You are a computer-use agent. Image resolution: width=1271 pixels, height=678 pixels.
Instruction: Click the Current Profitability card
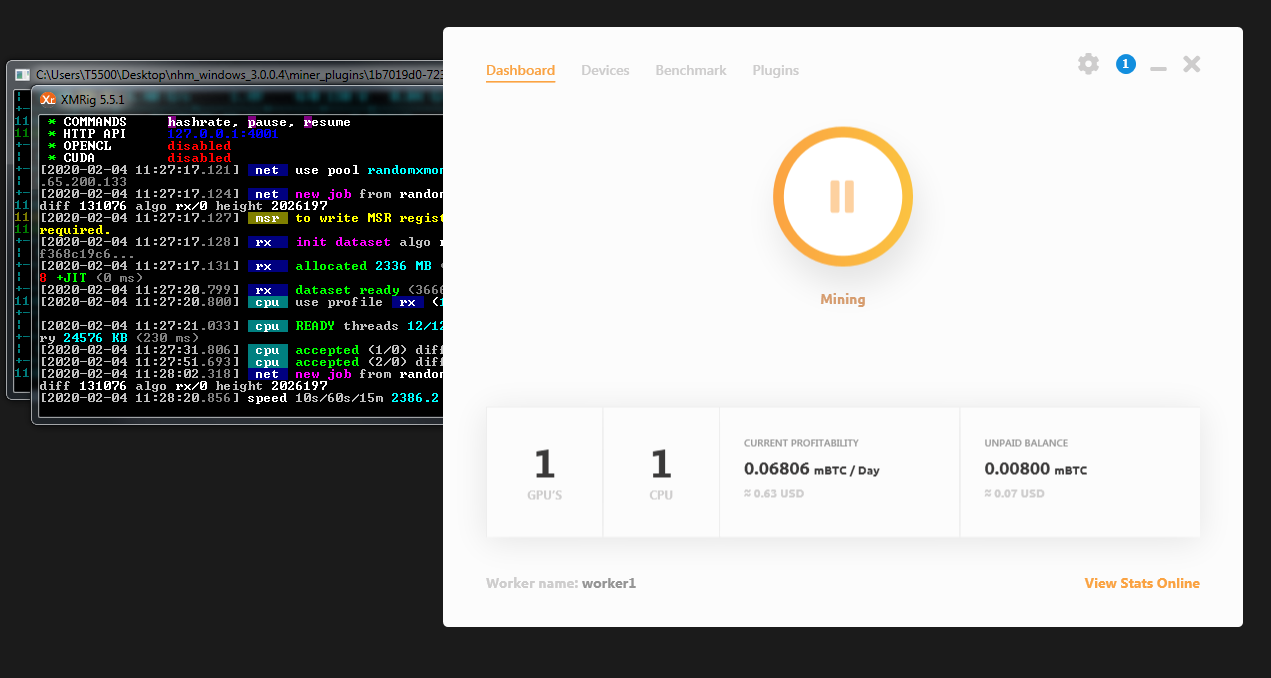click(x=839, y=471)
